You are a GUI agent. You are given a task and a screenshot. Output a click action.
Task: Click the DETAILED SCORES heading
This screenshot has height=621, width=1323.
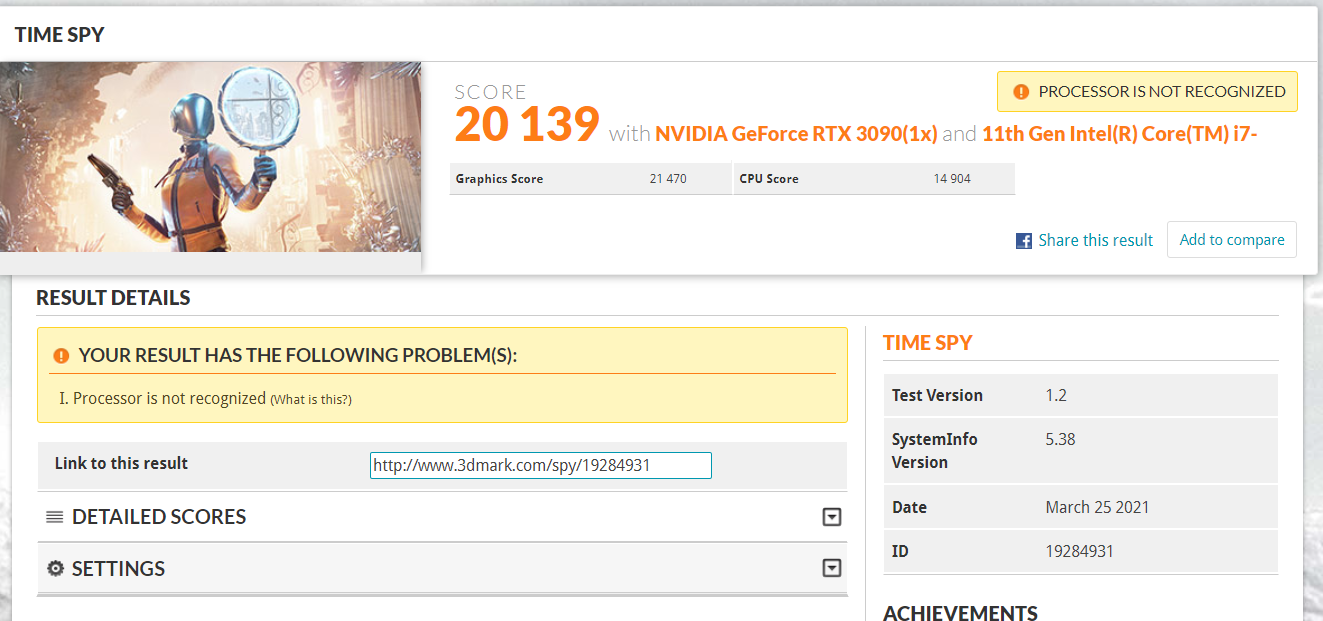[x=159, y=517]
